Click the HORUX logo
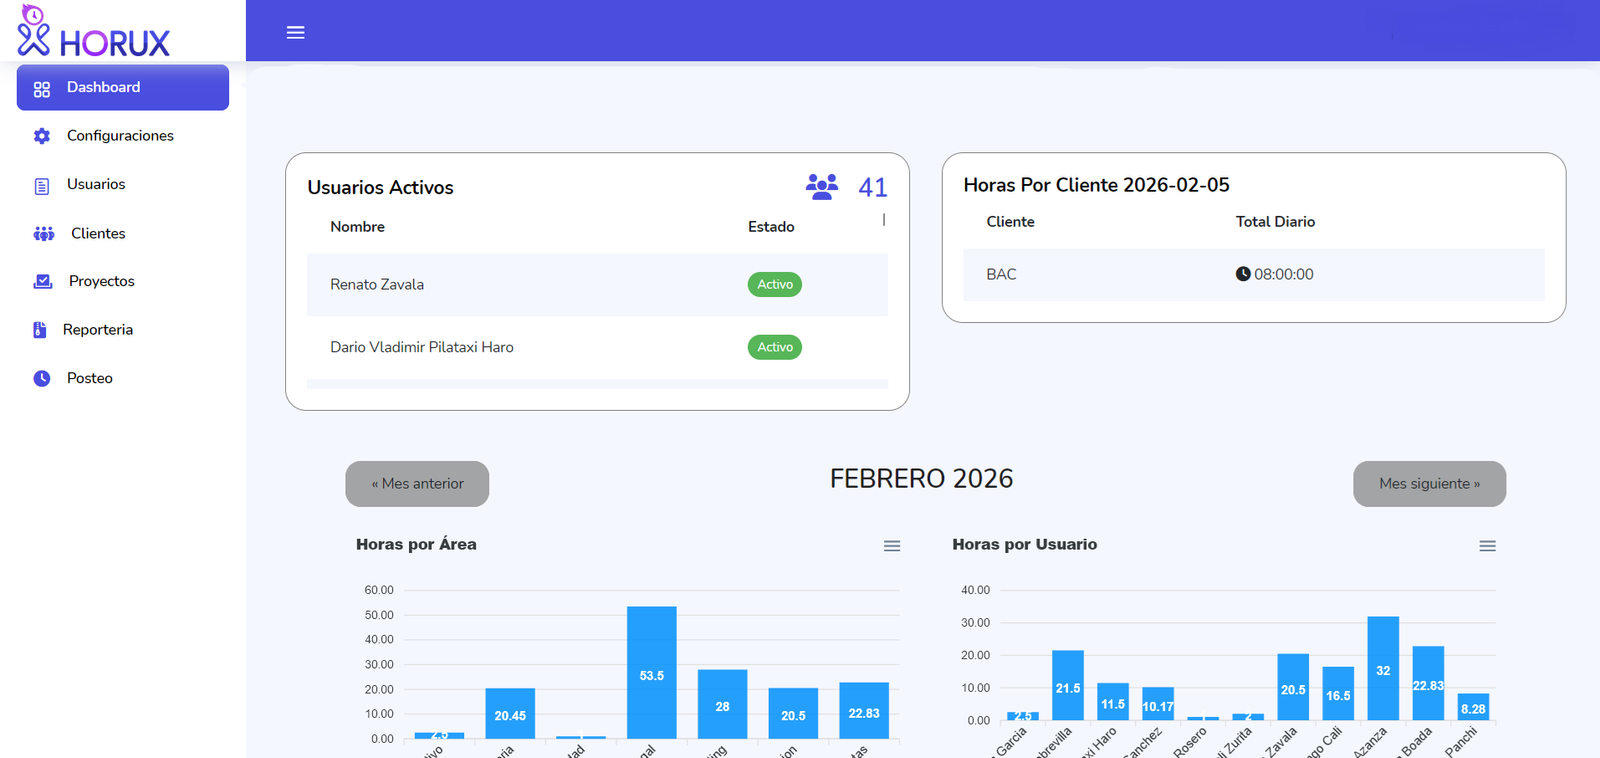 click(x=93, y=32)
